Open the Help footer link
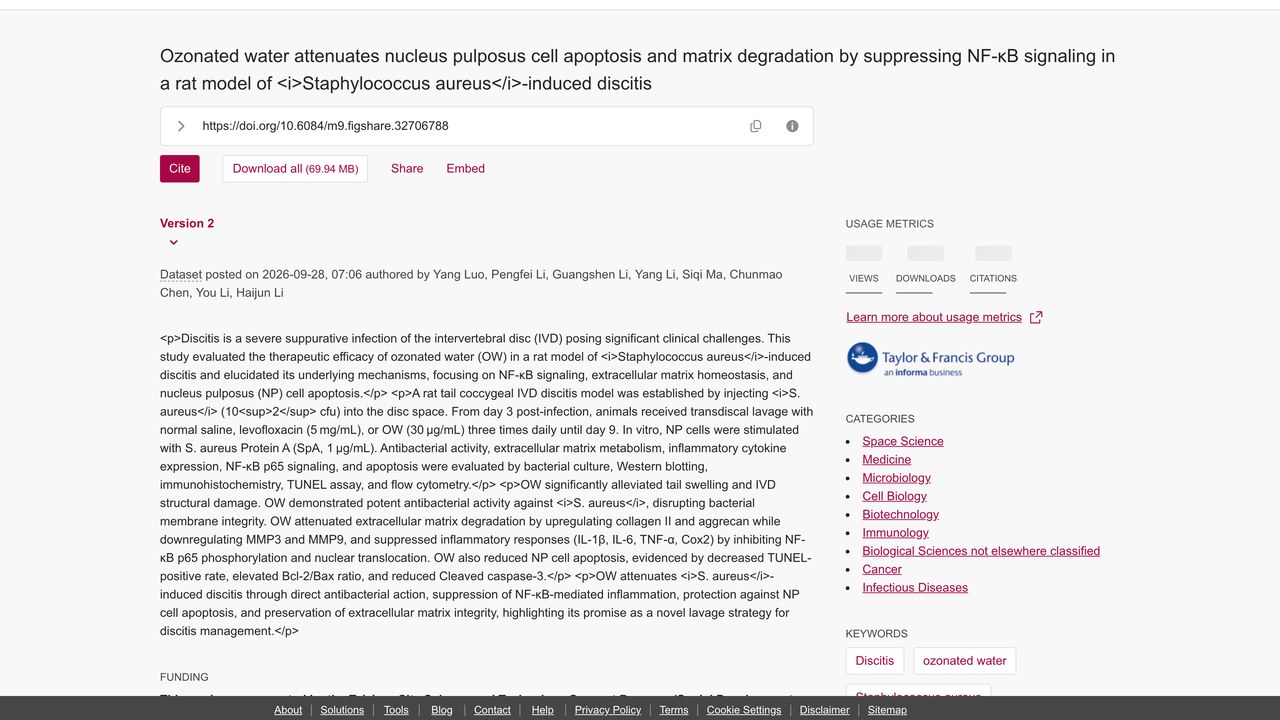 point(543,710)
